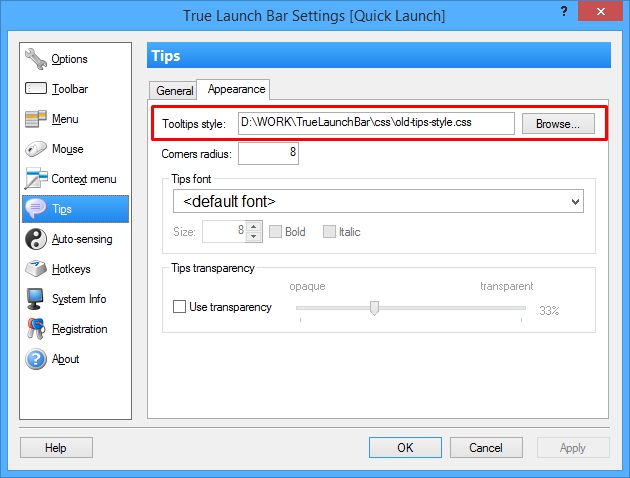Open the Menu settings icon
Image resolution: width=630 pixels, height=478 pixels.
(36, 119)
